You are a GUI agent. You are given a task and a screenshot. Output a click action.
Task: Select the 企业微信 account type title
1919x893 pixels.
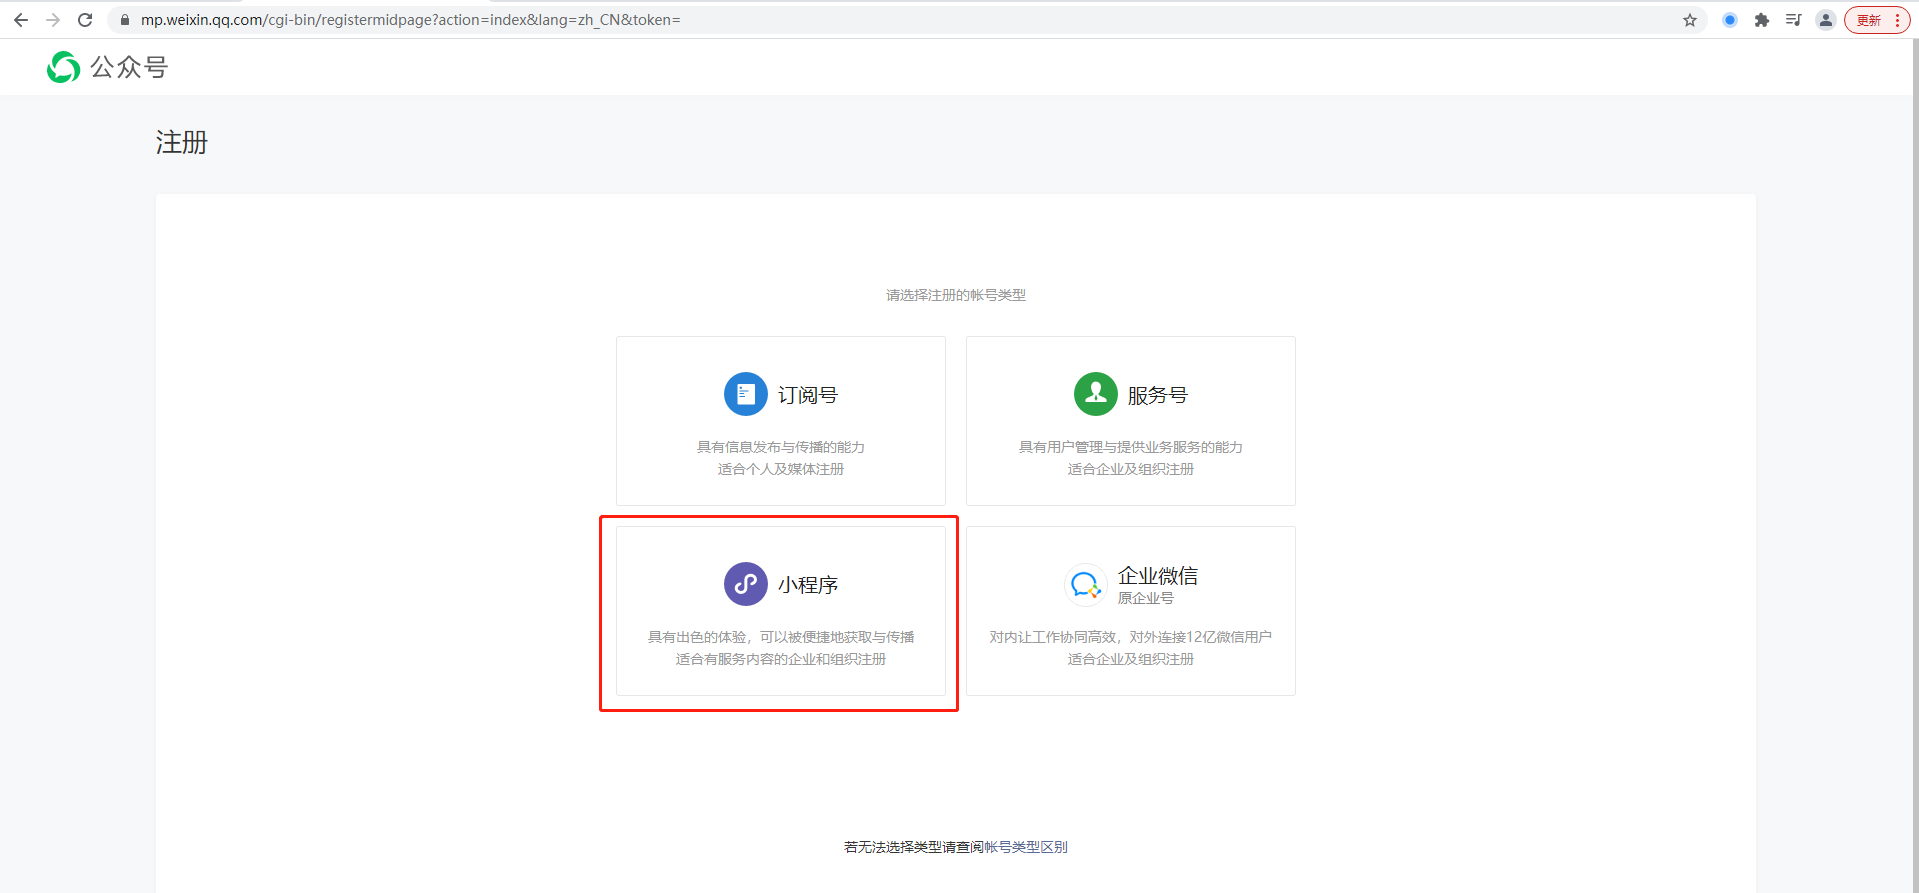point(1158,575)
